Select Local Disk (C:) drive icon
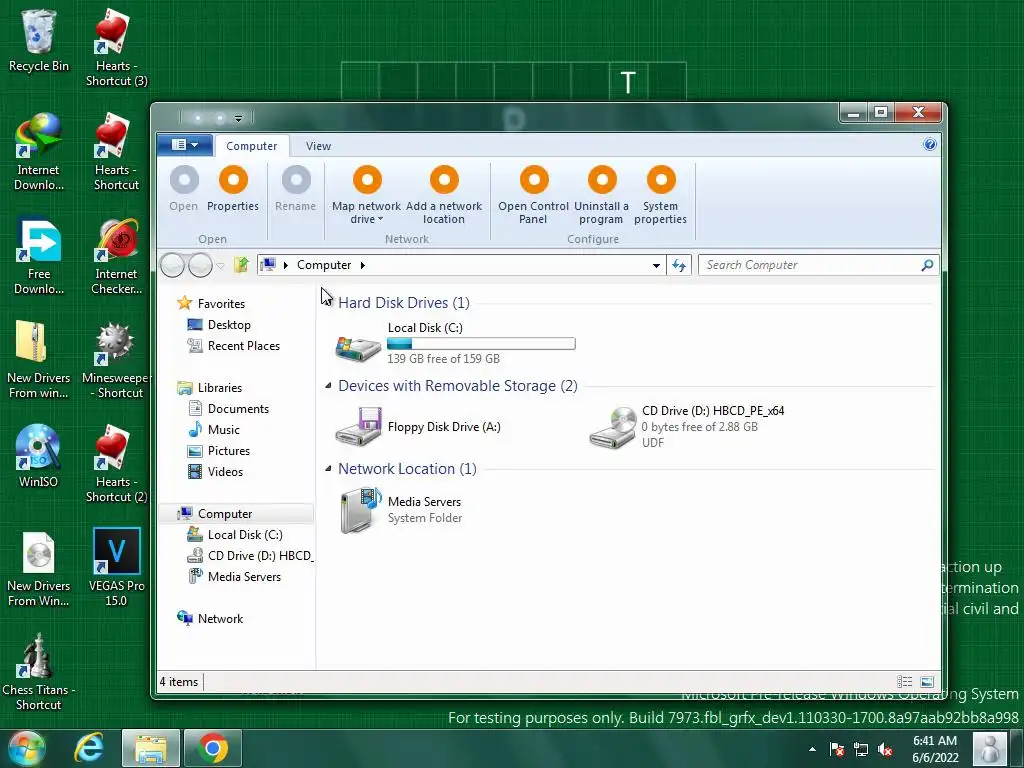The image size is (1024, 768). coord(358,347)
